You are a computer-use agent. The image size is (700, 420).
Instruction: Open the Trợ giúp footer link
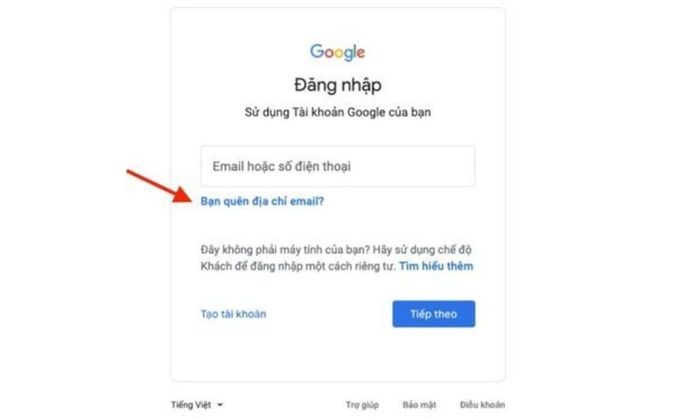[362, 405]
